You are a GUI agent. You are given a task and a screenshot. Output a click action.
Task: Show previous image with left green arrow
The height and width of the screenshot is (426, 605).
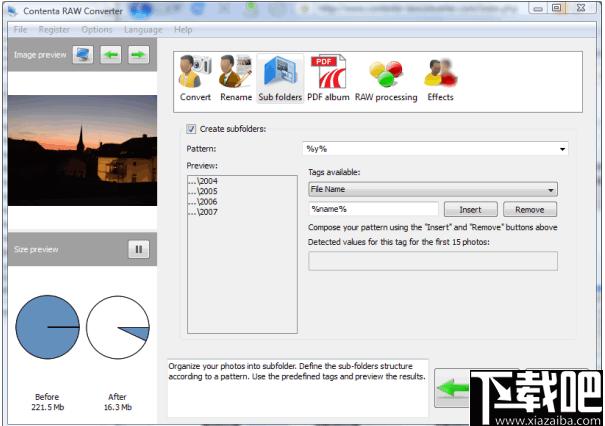tap(111, 55)
